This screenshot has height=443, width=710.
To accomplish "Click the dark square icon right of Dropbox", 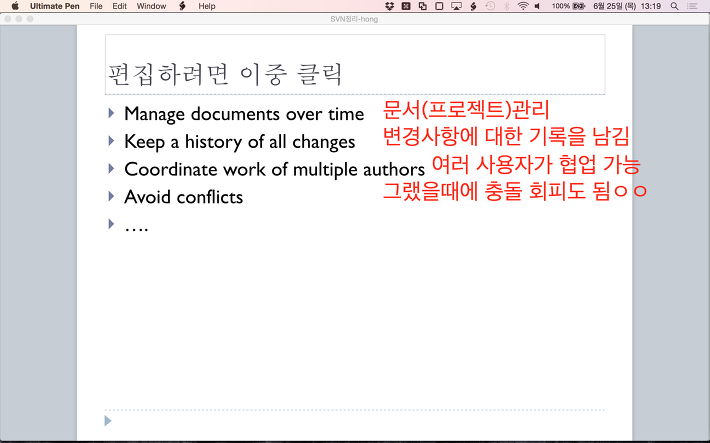I will click(406, 6).
